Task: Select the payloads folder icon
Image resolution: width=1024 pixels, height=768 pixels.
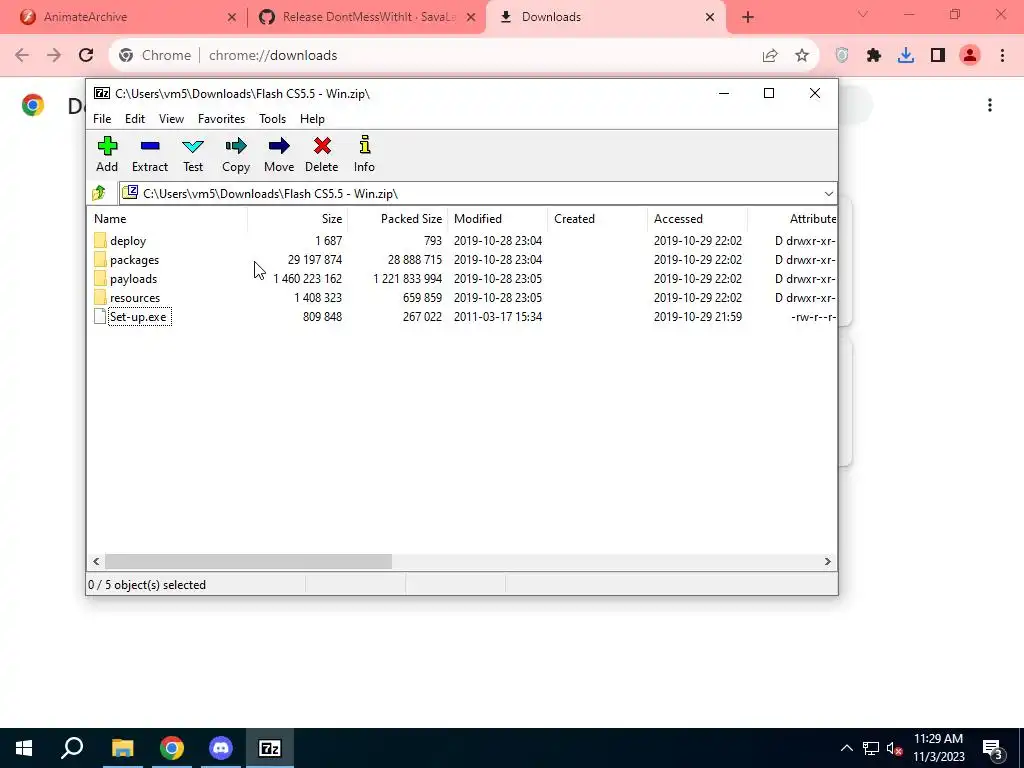Action: 100,278
